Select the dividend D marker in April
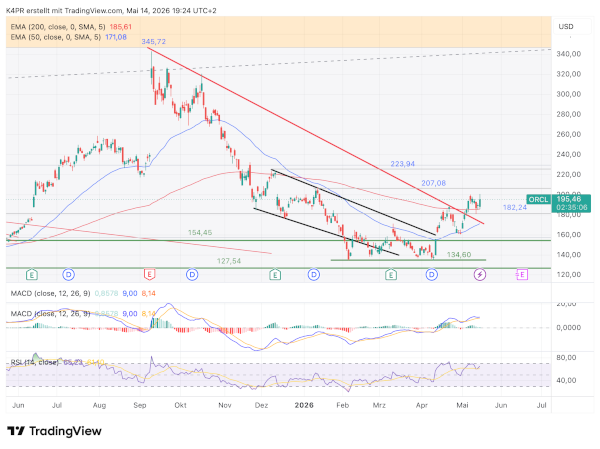 [432, 274]
